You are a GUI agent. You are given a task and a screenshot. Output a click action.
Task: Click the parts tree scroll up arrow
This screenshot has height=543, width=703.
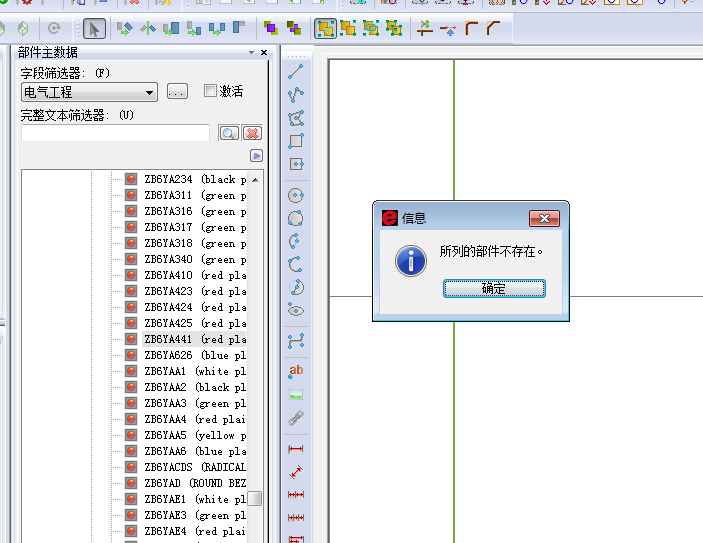pyautogui.click(x=255, y=180)
